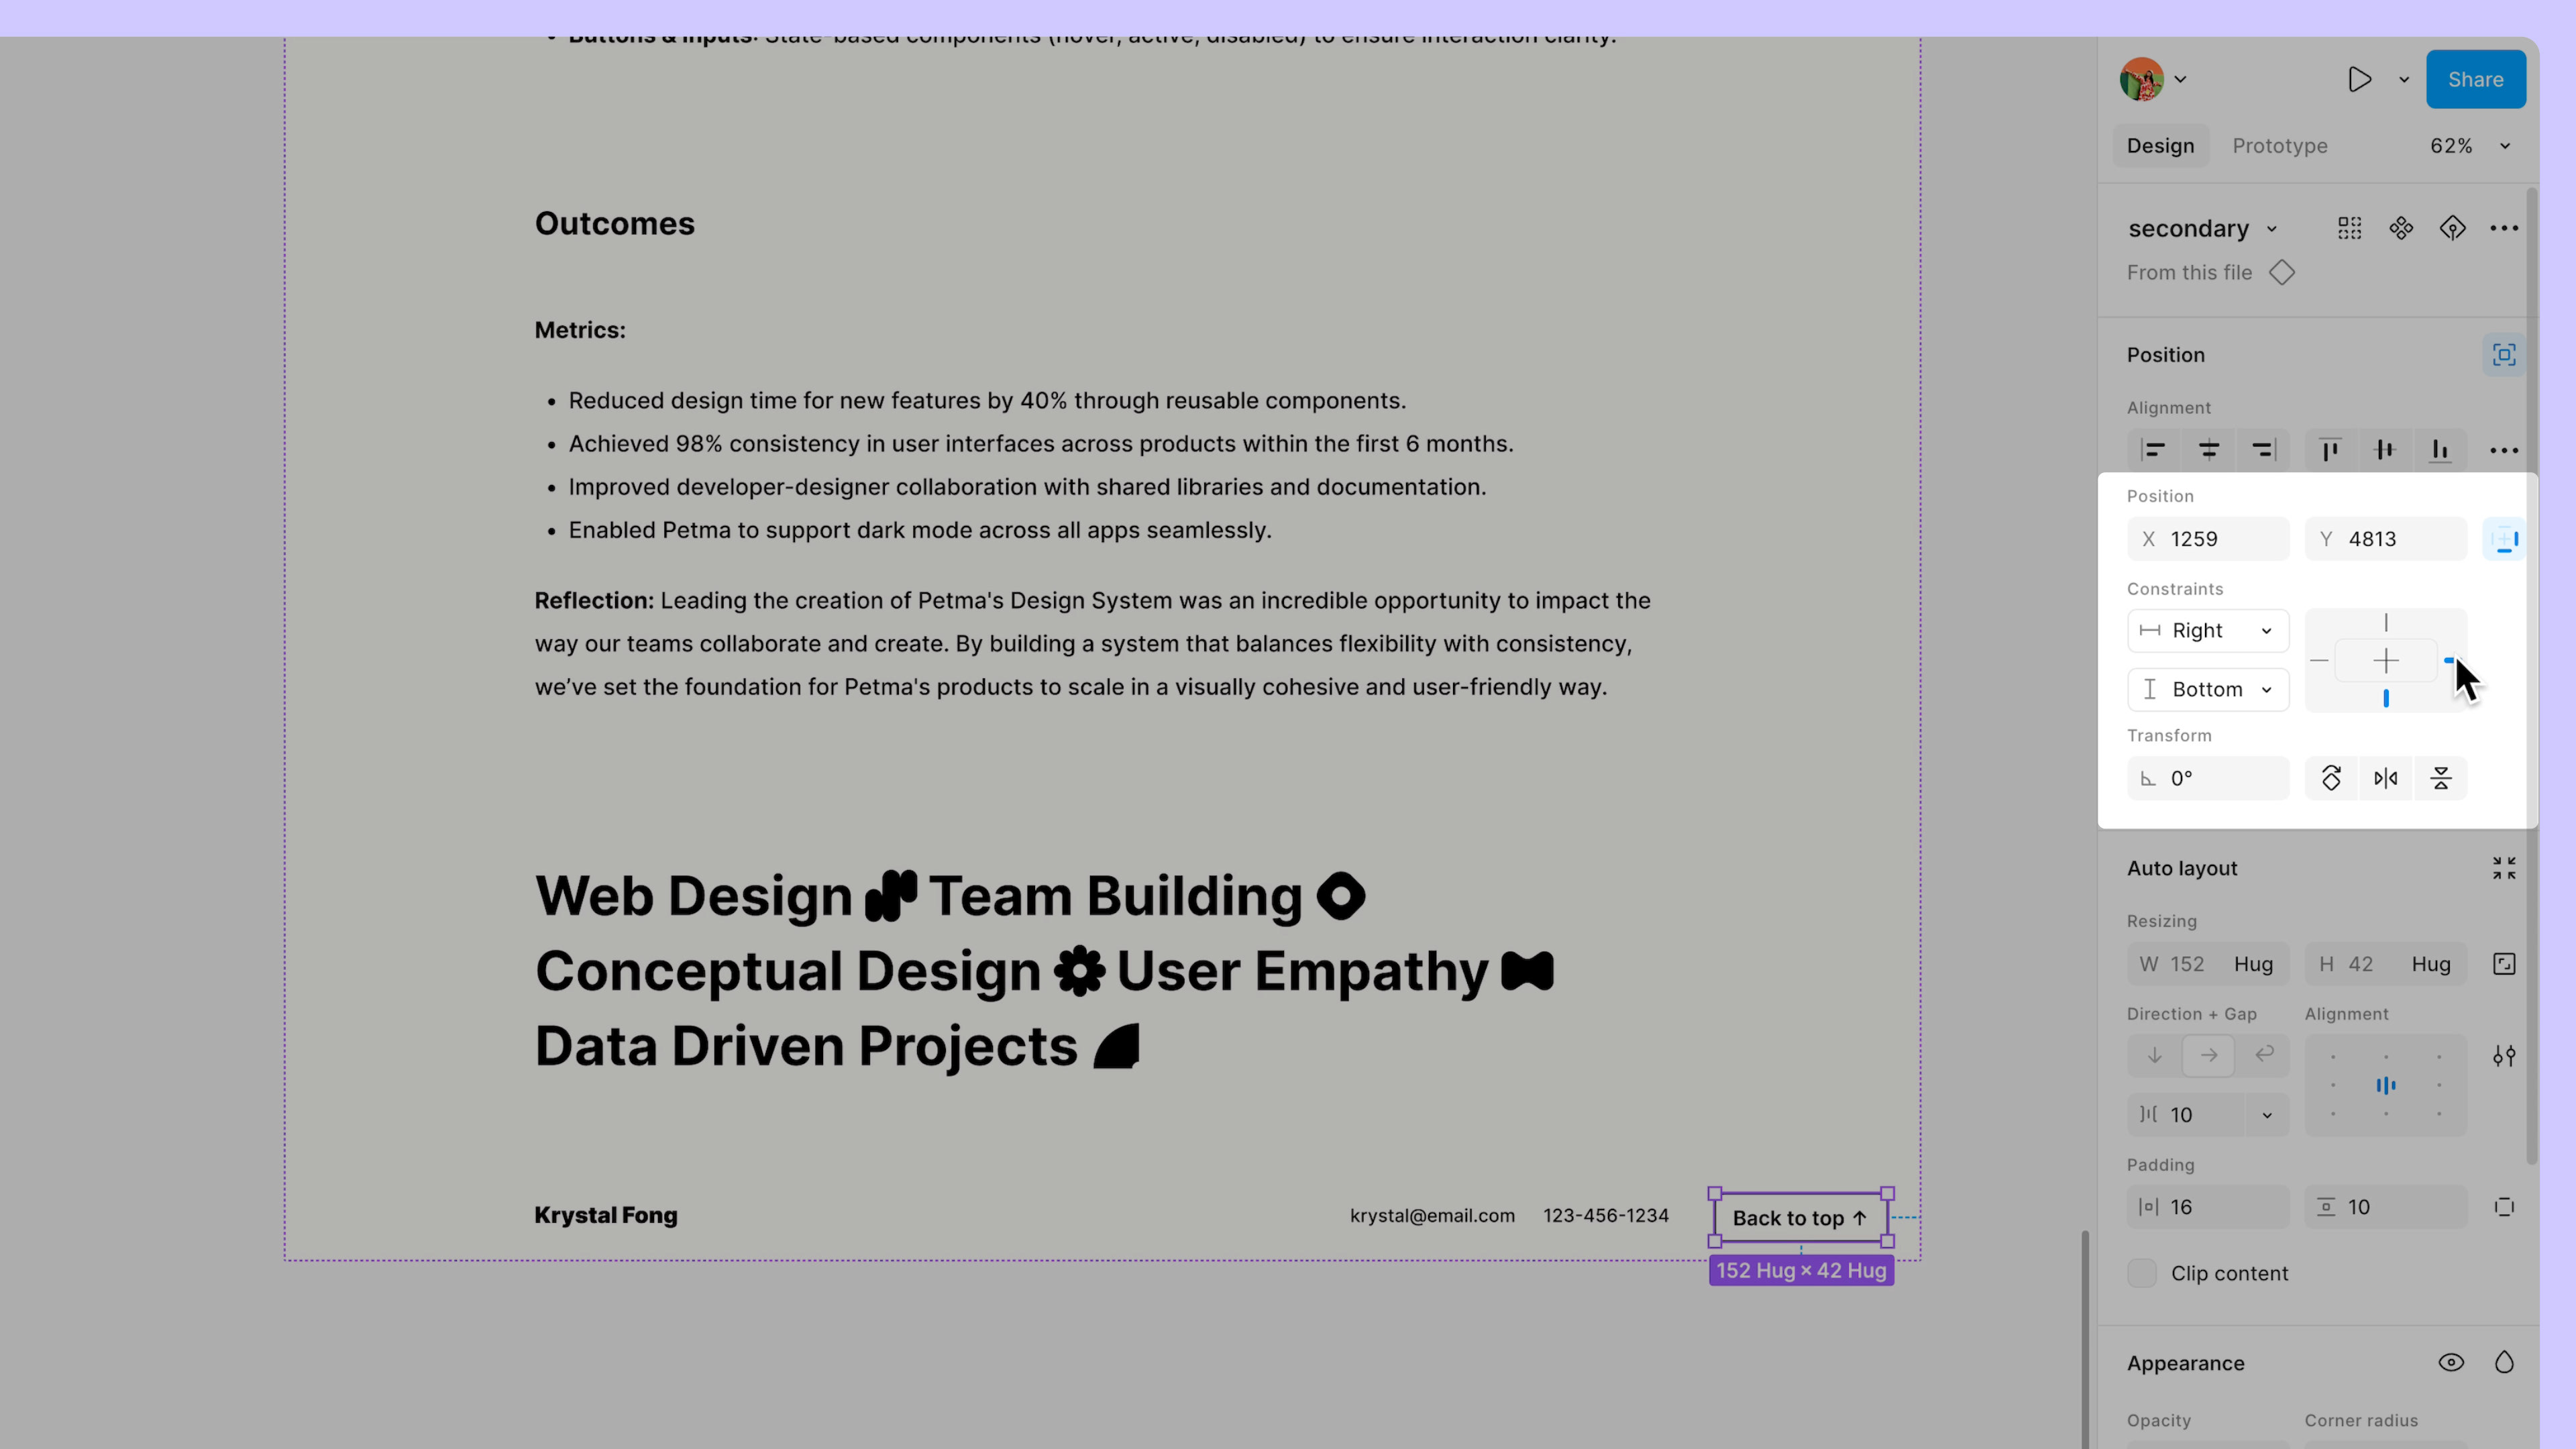
Task: Click the 123-456-1234 phone text
Action: (x=1605, y=1216)
